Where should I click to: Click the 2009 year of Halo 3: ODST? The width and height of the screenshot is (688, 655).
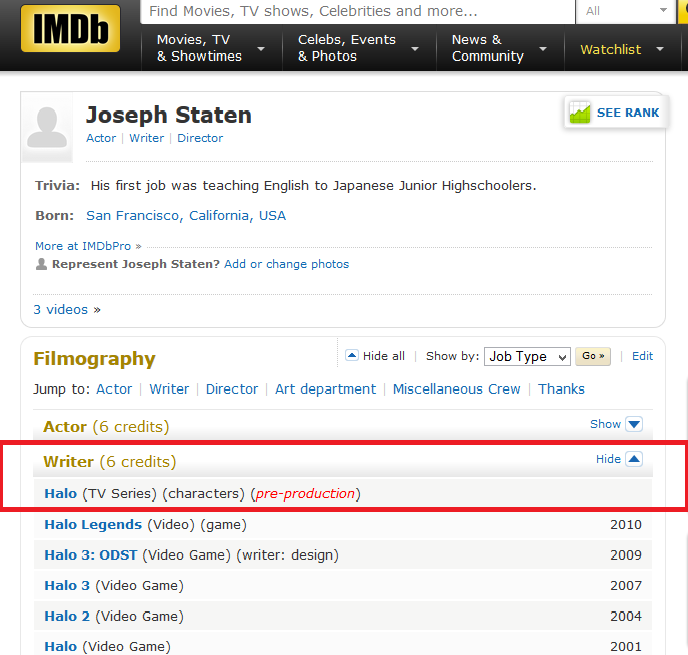(626, 555)
